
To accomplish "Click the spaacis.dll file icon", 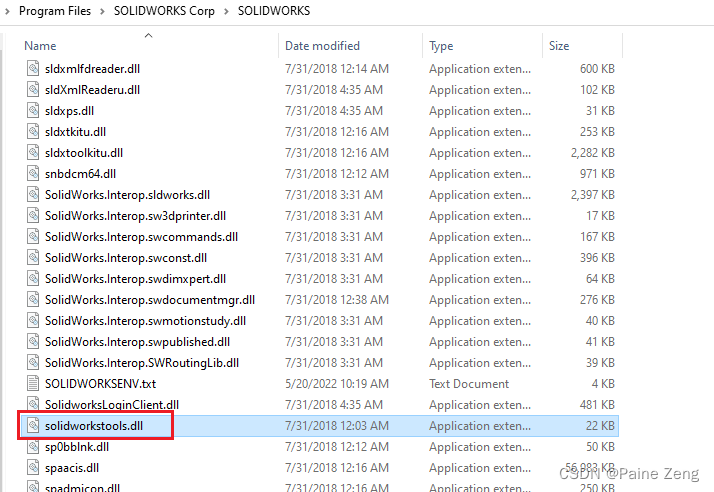I will click(x=33, y=467).
